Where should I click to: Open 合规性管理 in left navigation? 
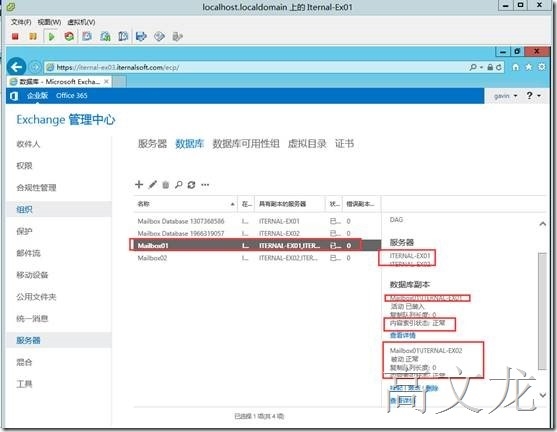36,188
